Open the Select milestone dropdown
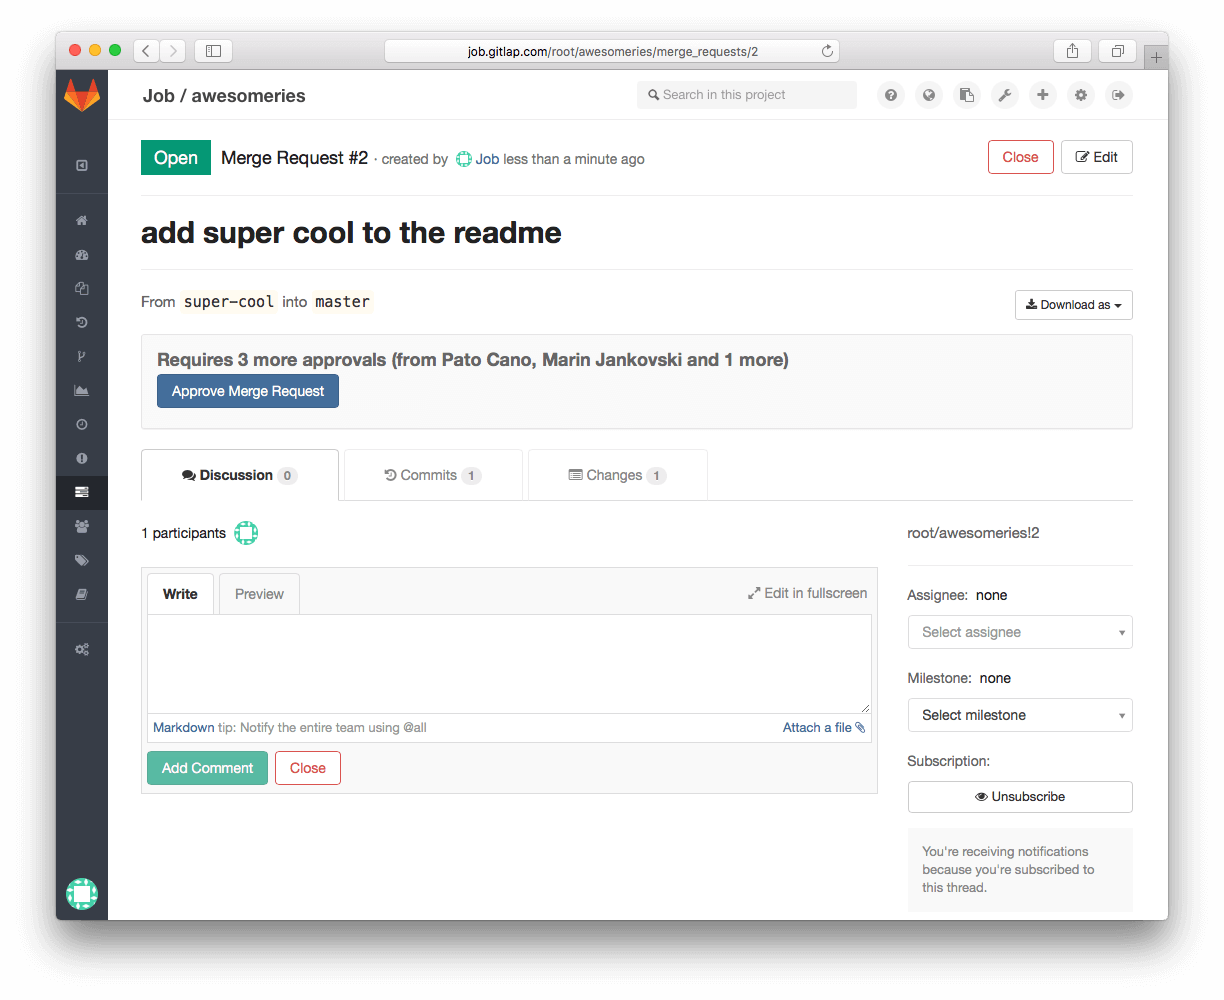This screenshot has height=1000, width=1224. coord(1019,715)
